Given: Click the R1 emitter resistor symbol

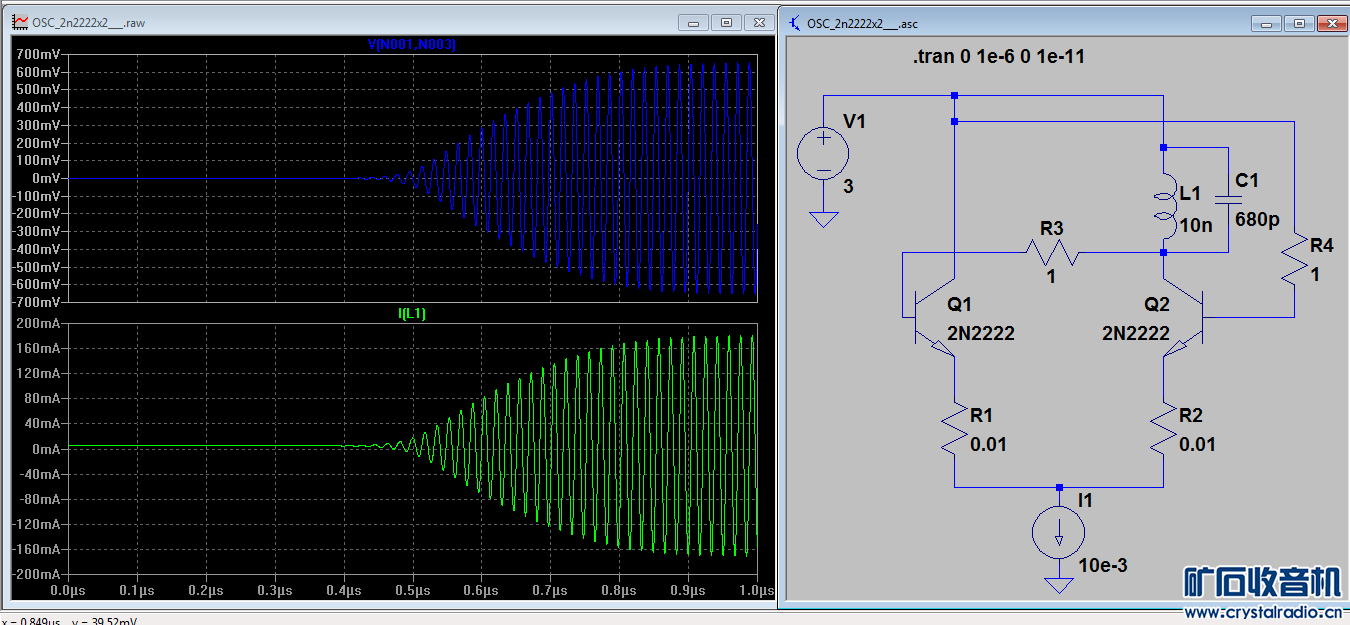Looking at the screenshot, I should pyautogui.click(x=954, y=430).
